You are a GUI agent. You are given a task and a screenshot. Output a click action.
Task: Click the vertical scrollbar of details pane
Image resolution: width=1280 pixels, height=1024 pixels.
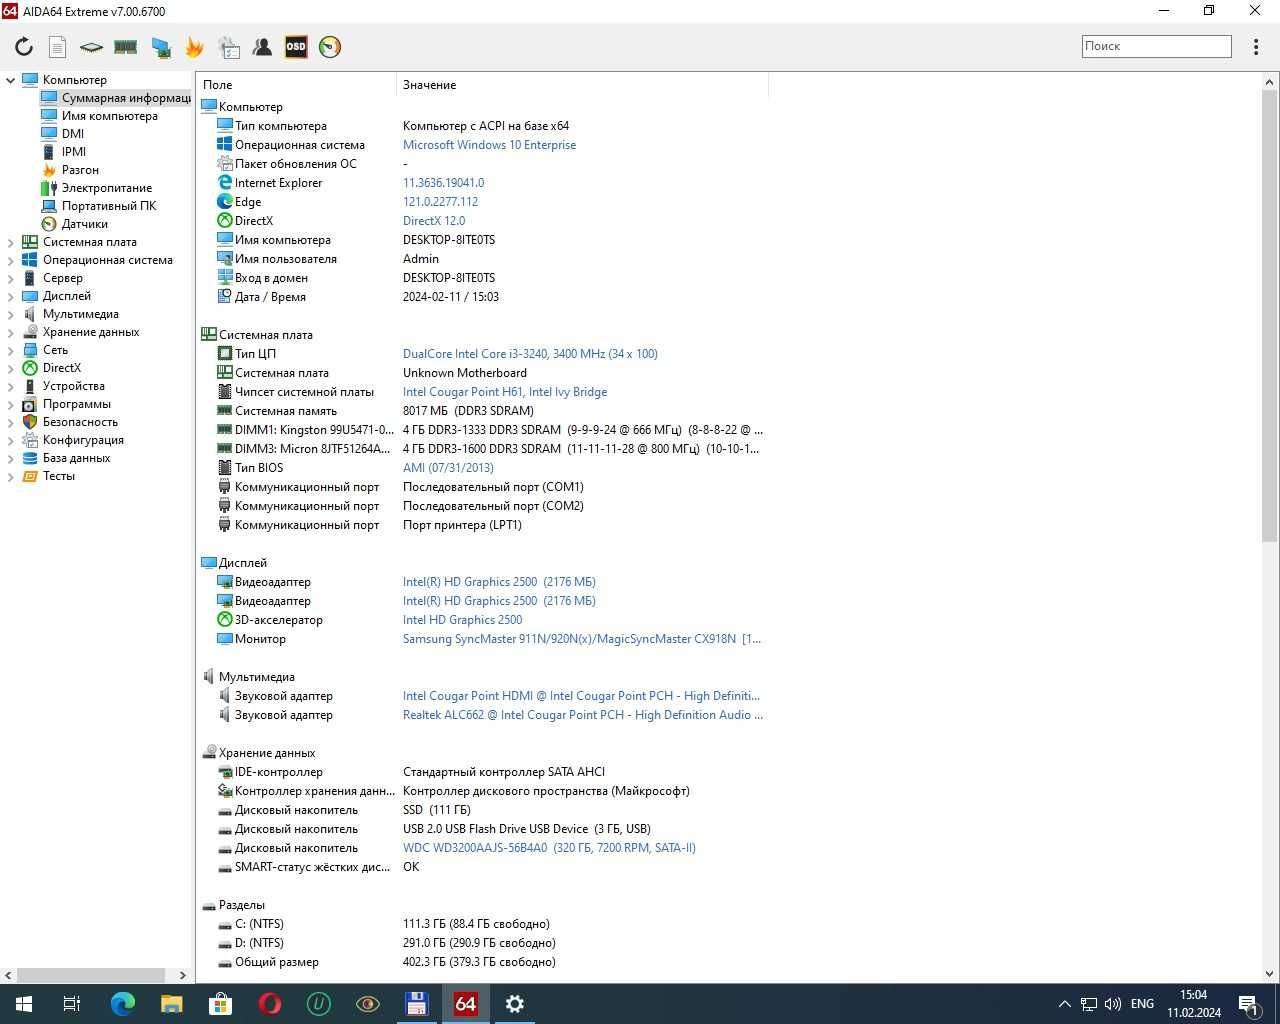pyautogui.click(x=1270, y=314)
